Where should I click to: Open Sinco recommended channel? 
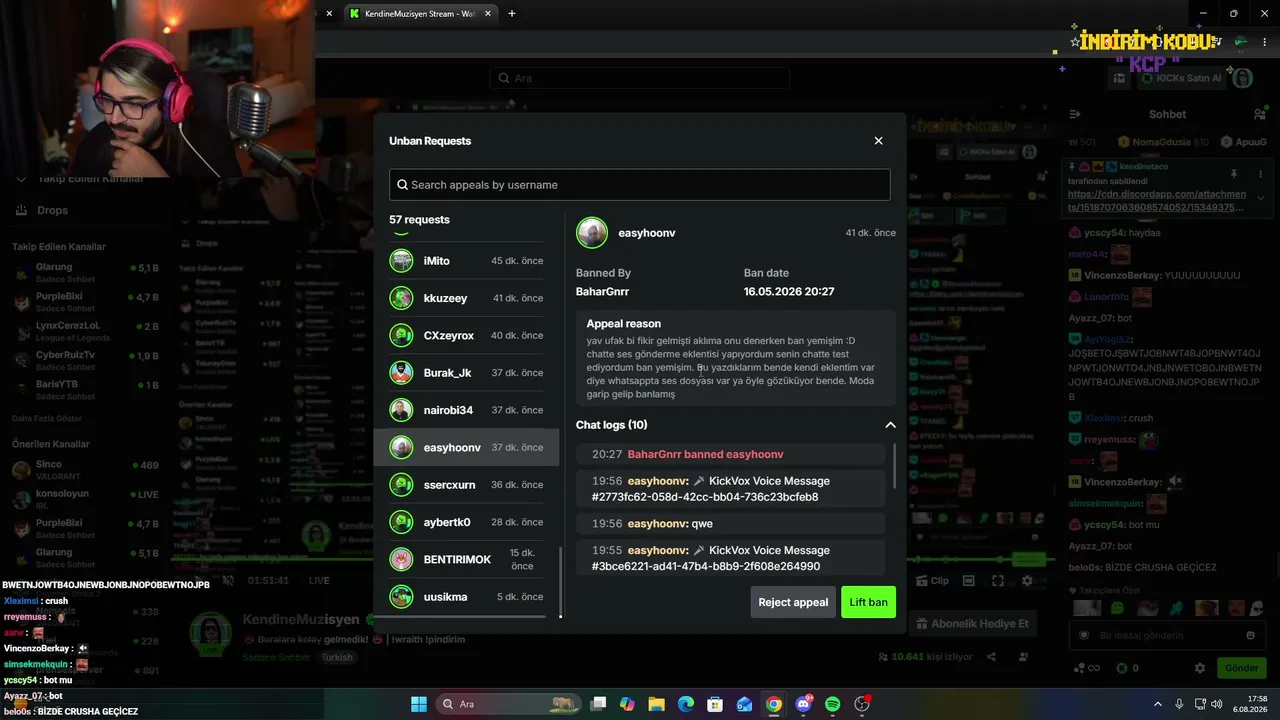tap(86, 470)
